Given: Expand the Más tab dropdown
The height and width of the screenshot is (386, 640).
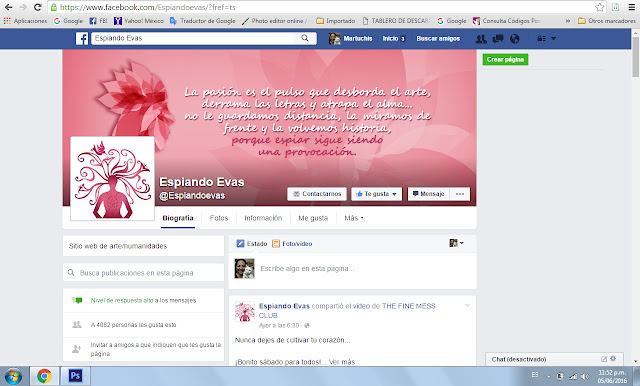Looking at the screenshot, I should 353,218.
